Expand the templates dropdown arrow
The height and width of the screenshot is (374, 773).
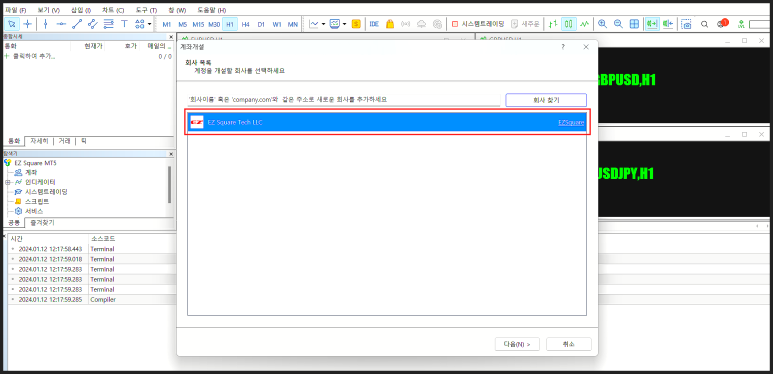click(345, 24)
